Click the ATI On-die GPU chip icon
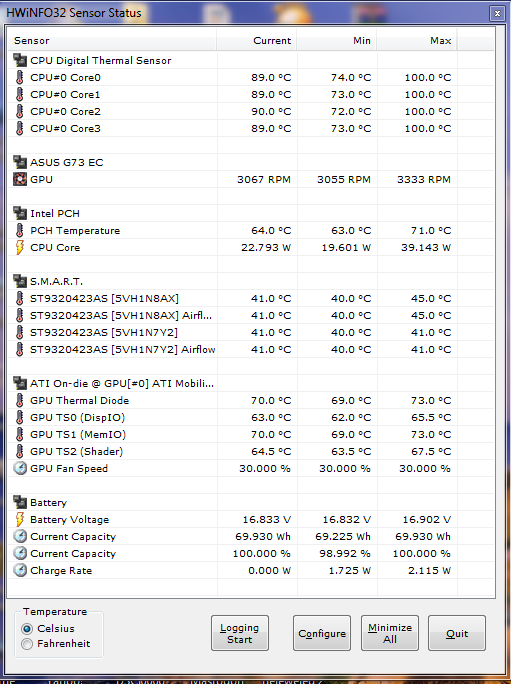Screen dimensions: 511x684 pos(20,383)
